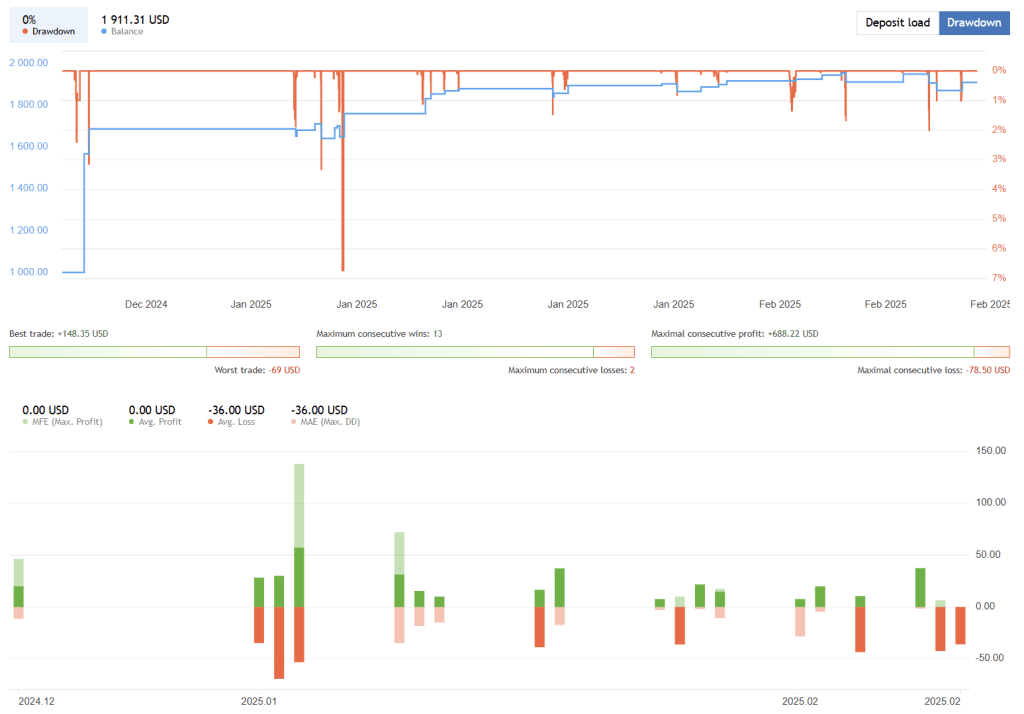Click the Best trade progress bar

153,352
